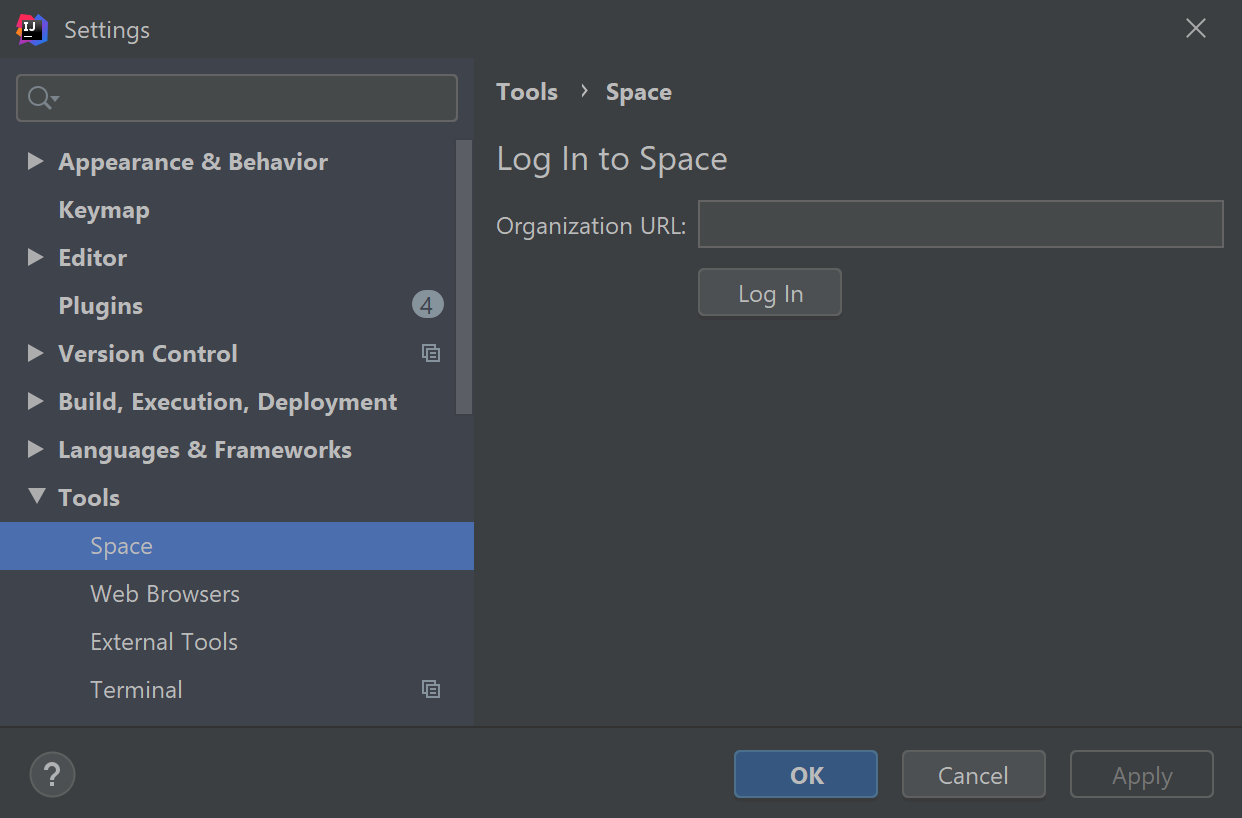Select Web Browsers in the sidebar
Viewport: 1242px width, 818px height.
(164, 593)
